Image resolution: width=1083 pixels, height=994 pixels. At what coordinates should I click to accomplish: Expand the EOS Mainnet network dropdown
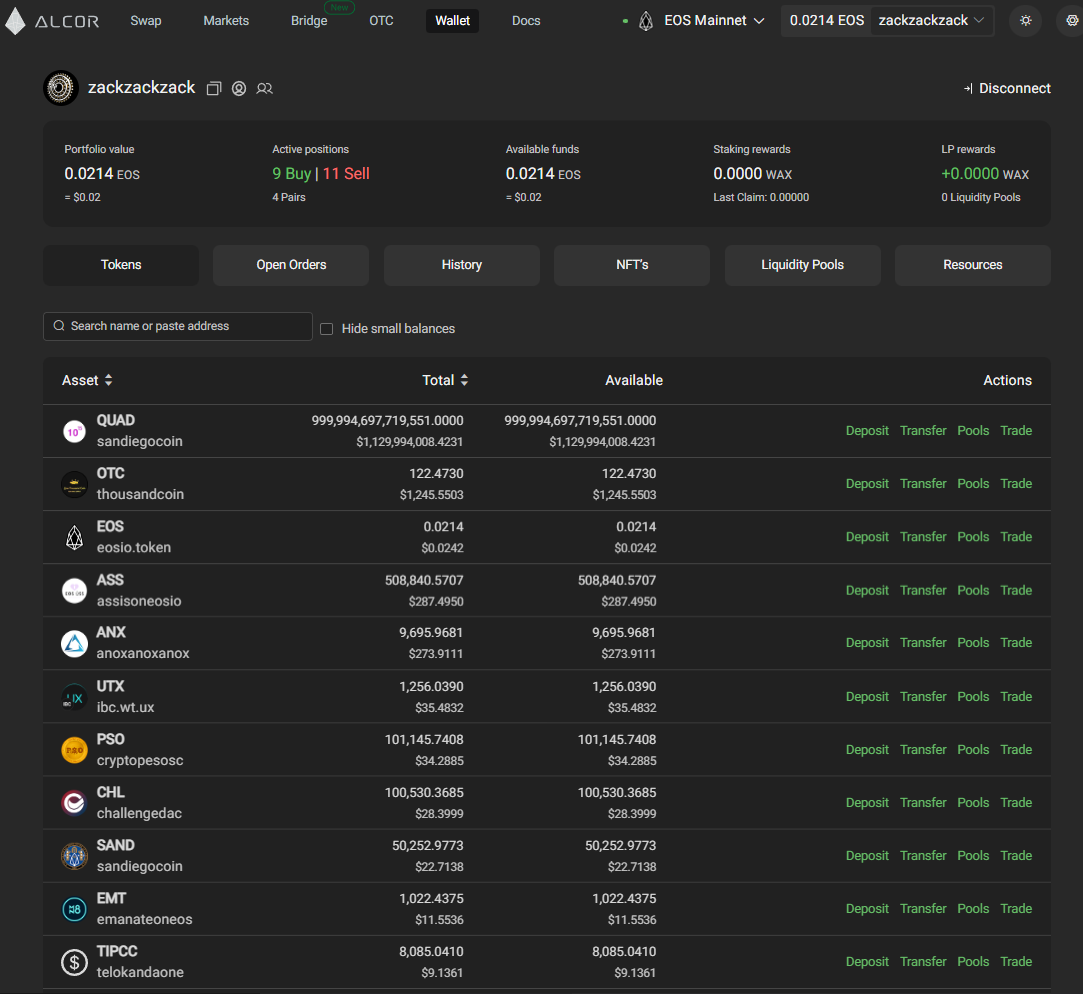point(714,21)
